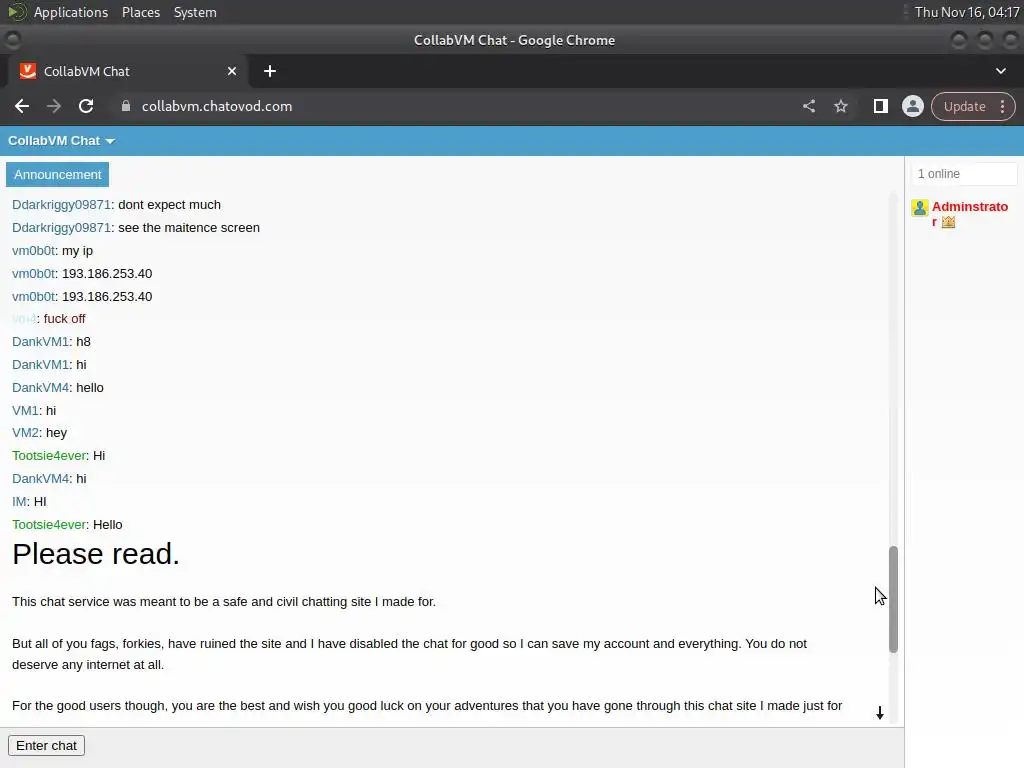The image size is (1024, 768).
Task: Click the crown badge beside Administrator
Action: coord(948,223)
